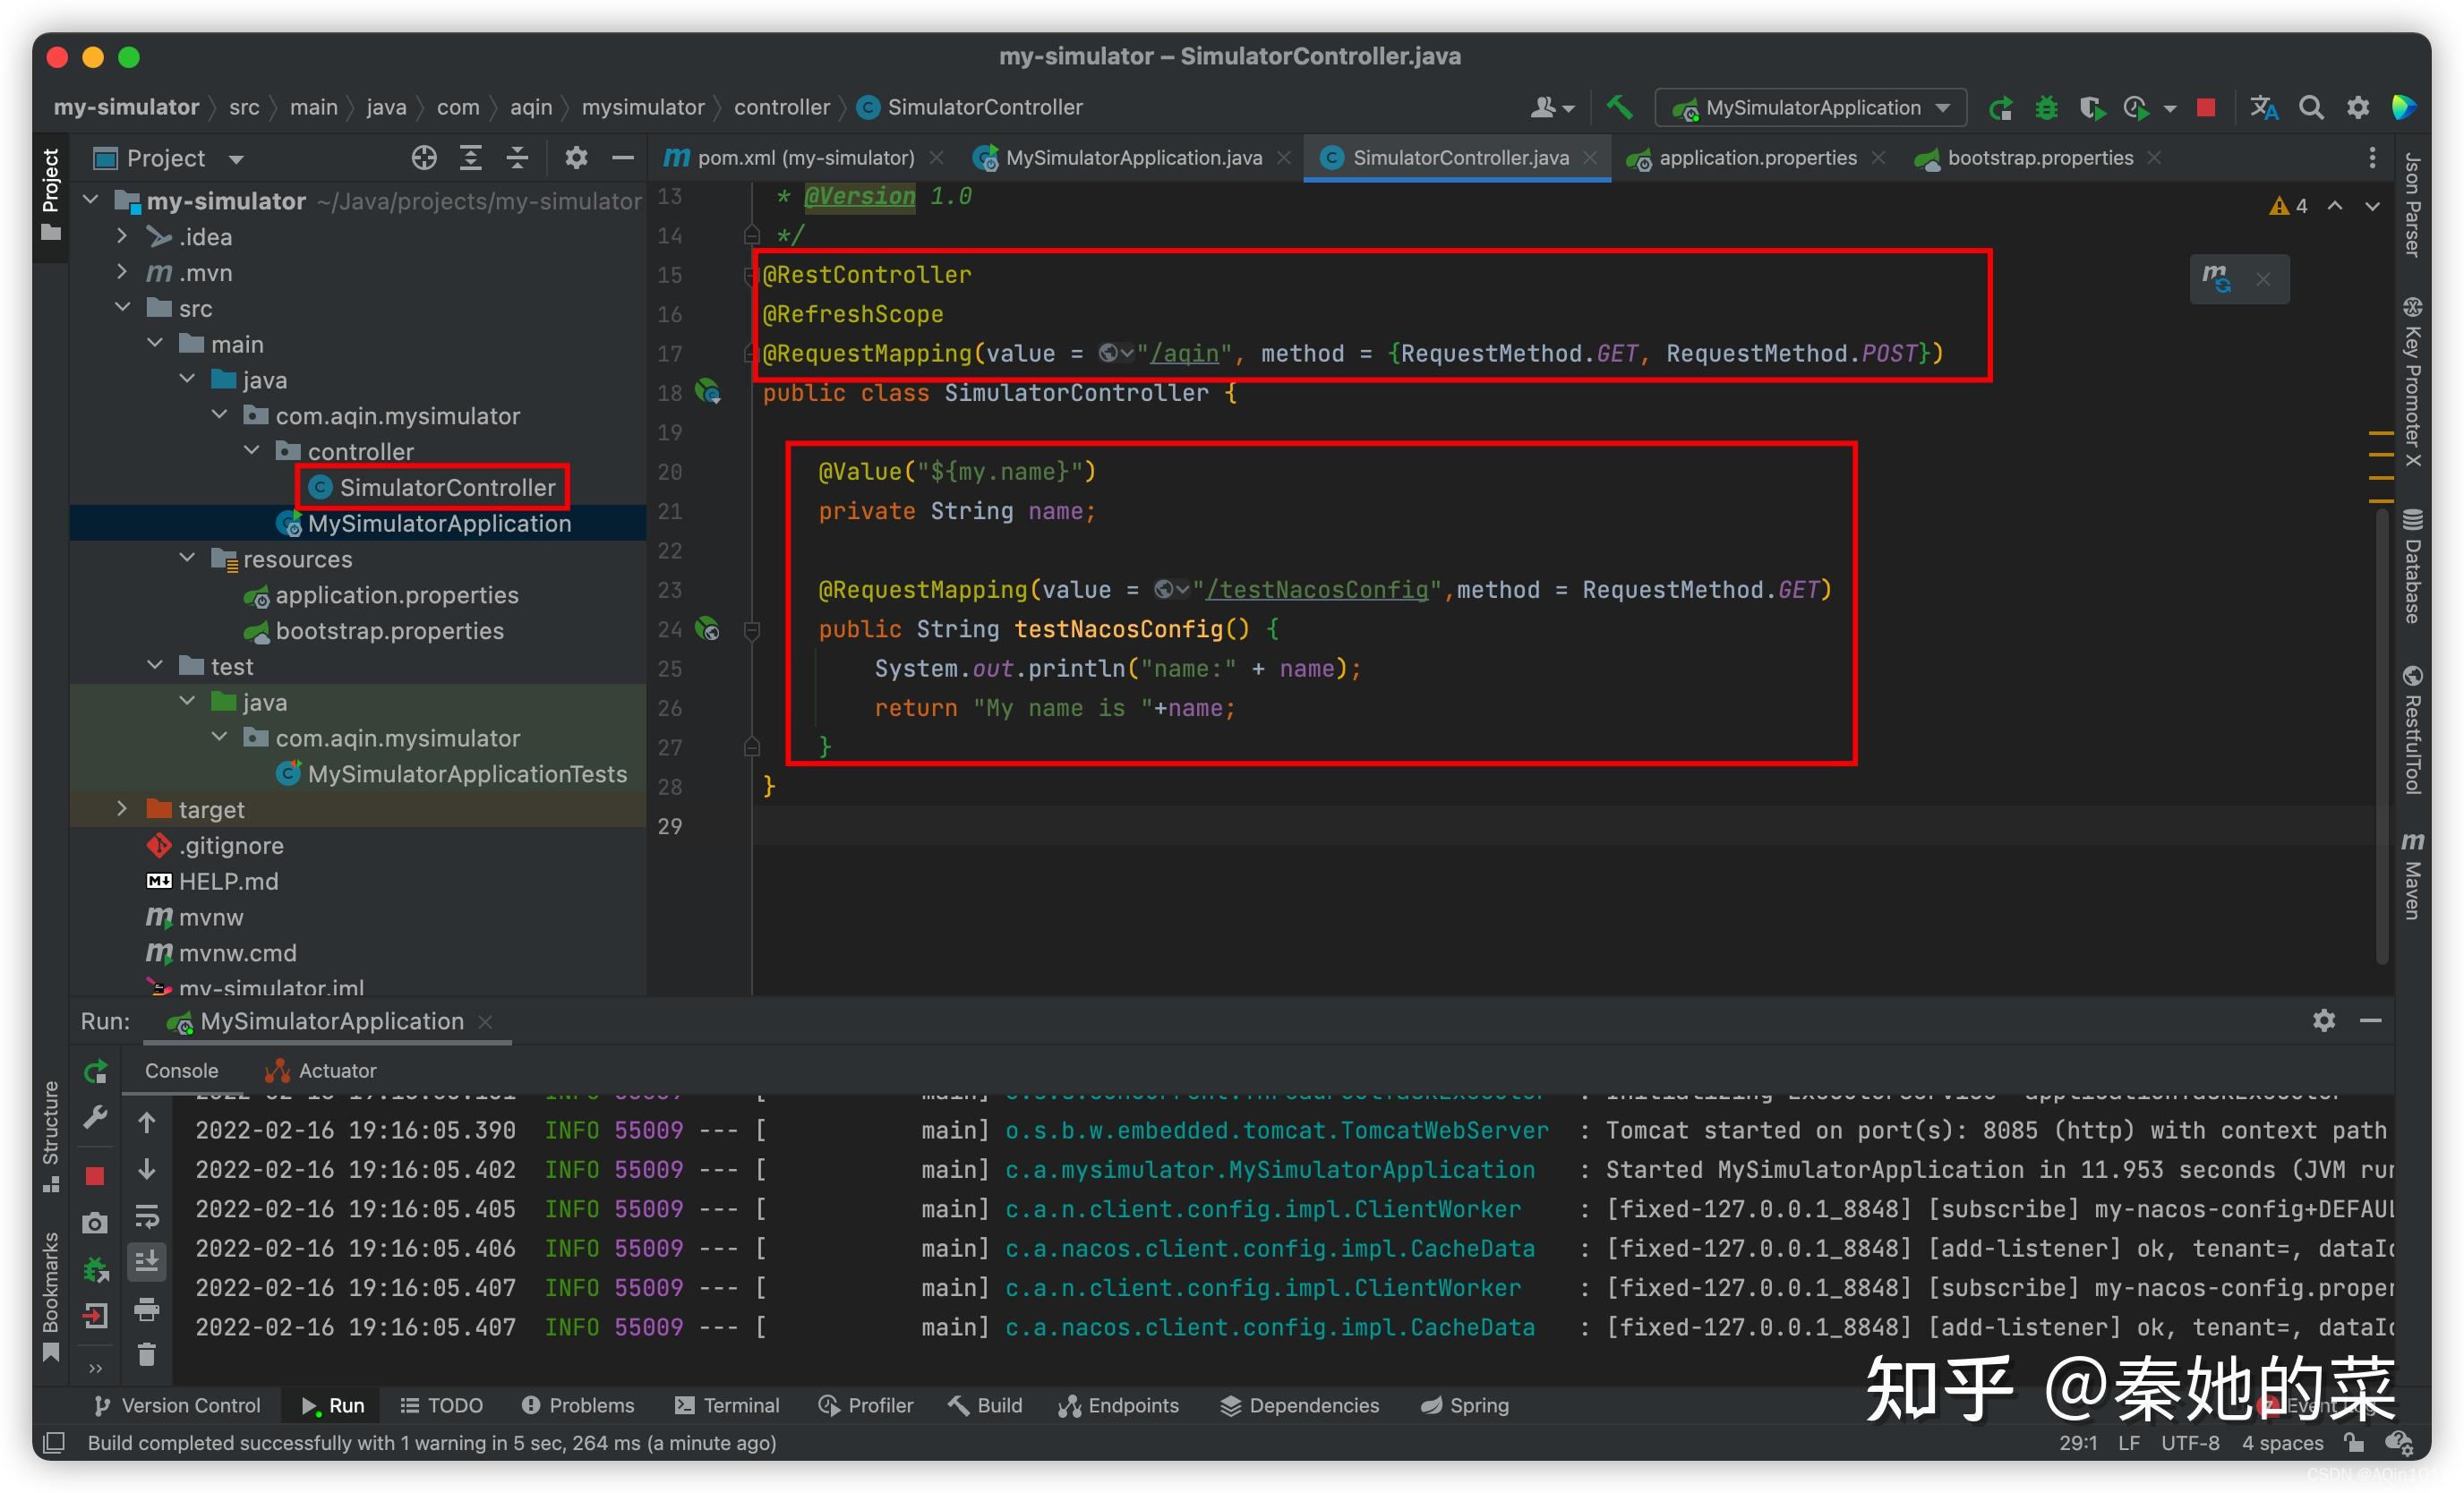Stop the running application with red square
This screenshot has width=2464, height=1493.
pyautogui.click(x=2205, y=107)
